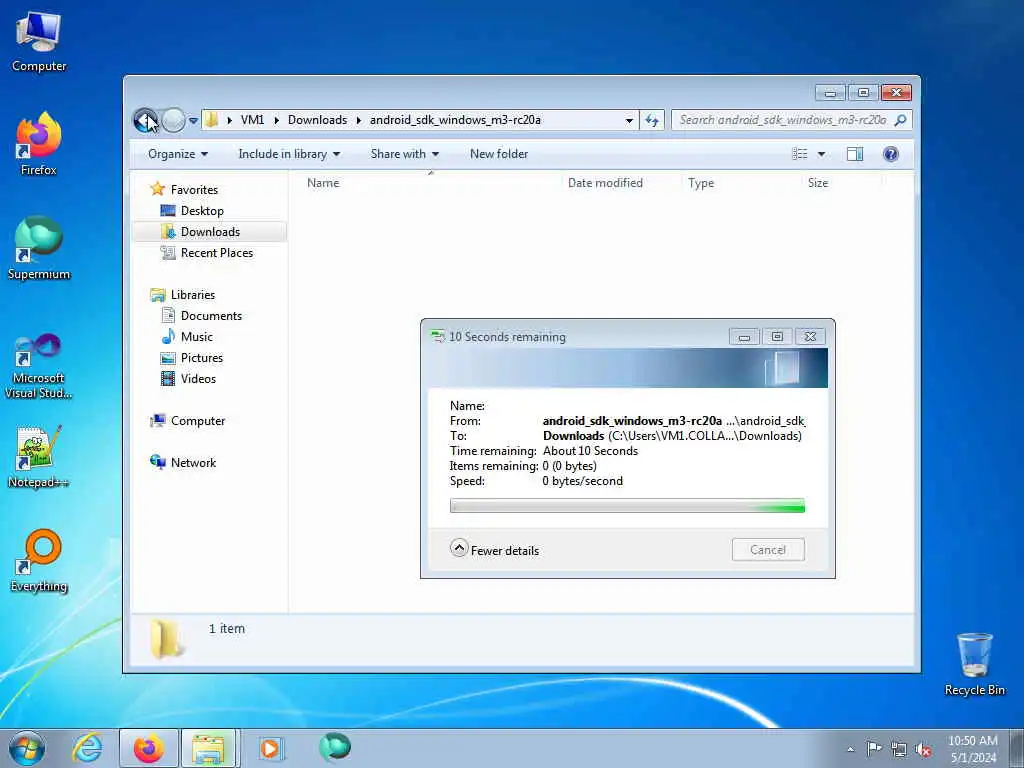Viewport: 1024px width, 768px height.
Task: Open the Action Center flag icon
Action: pos(873,749)
